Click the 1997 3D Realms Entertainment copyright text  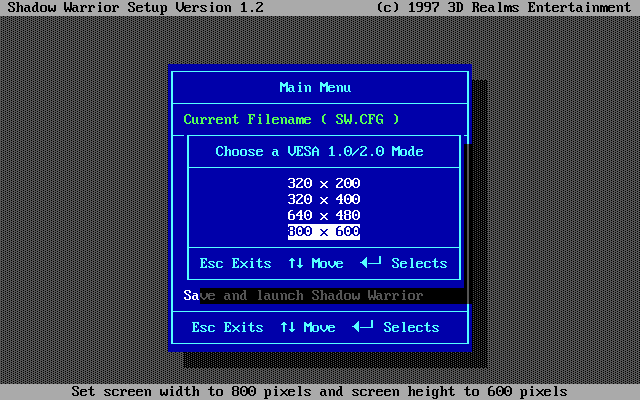pos(504,7)
